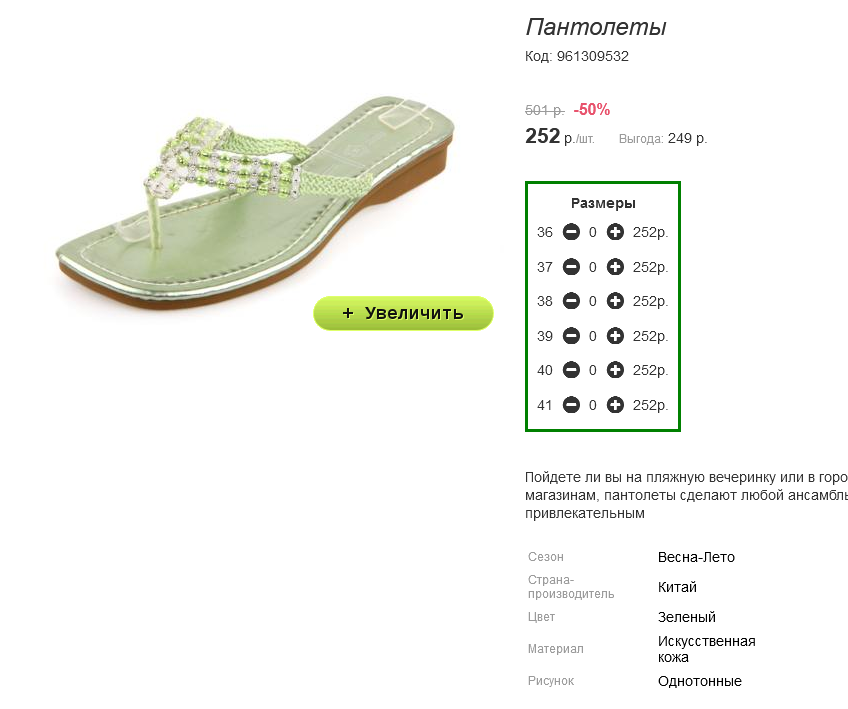Click the quantity value for size 36
Screen dimensions: 848x709
point(593,233)
